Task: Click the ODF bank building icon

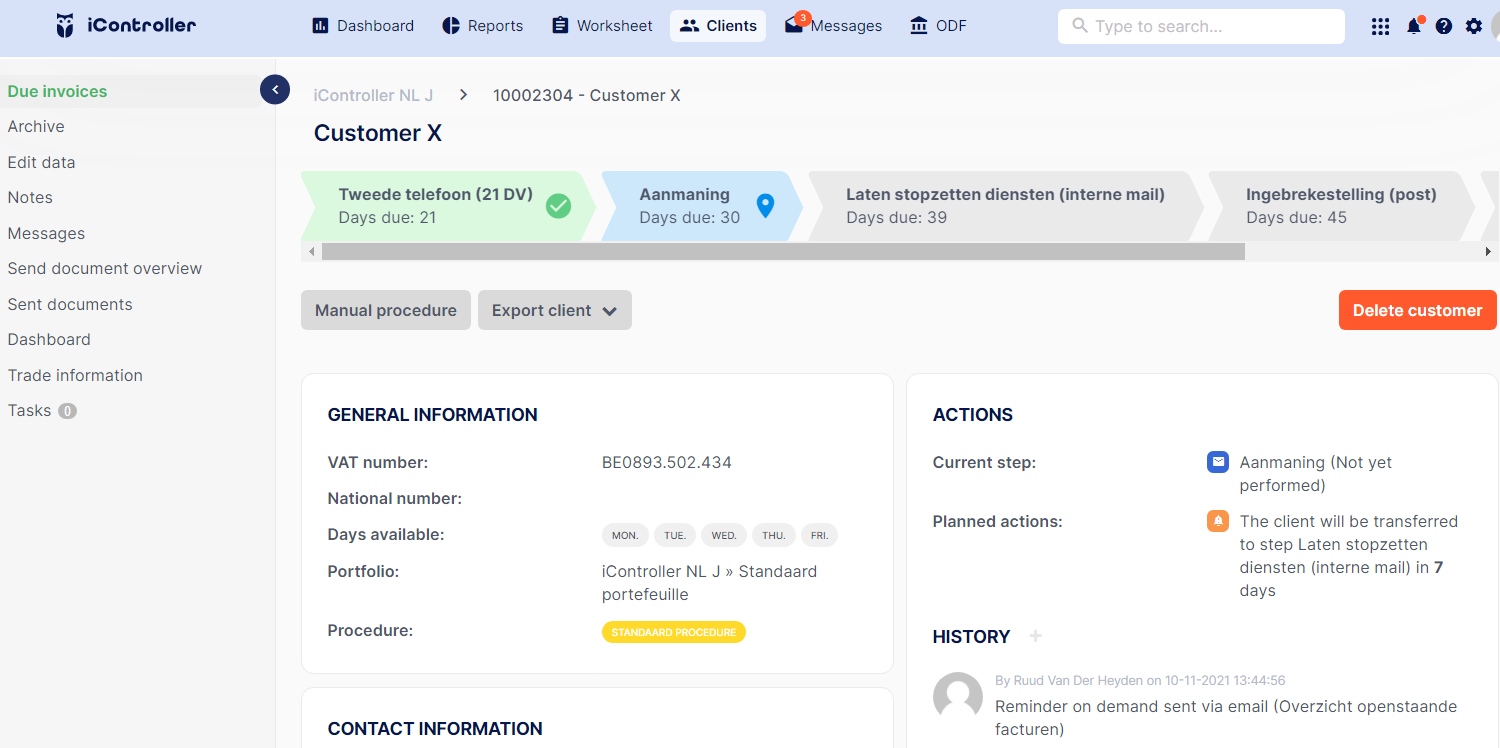Action: [x=919, y=26]
